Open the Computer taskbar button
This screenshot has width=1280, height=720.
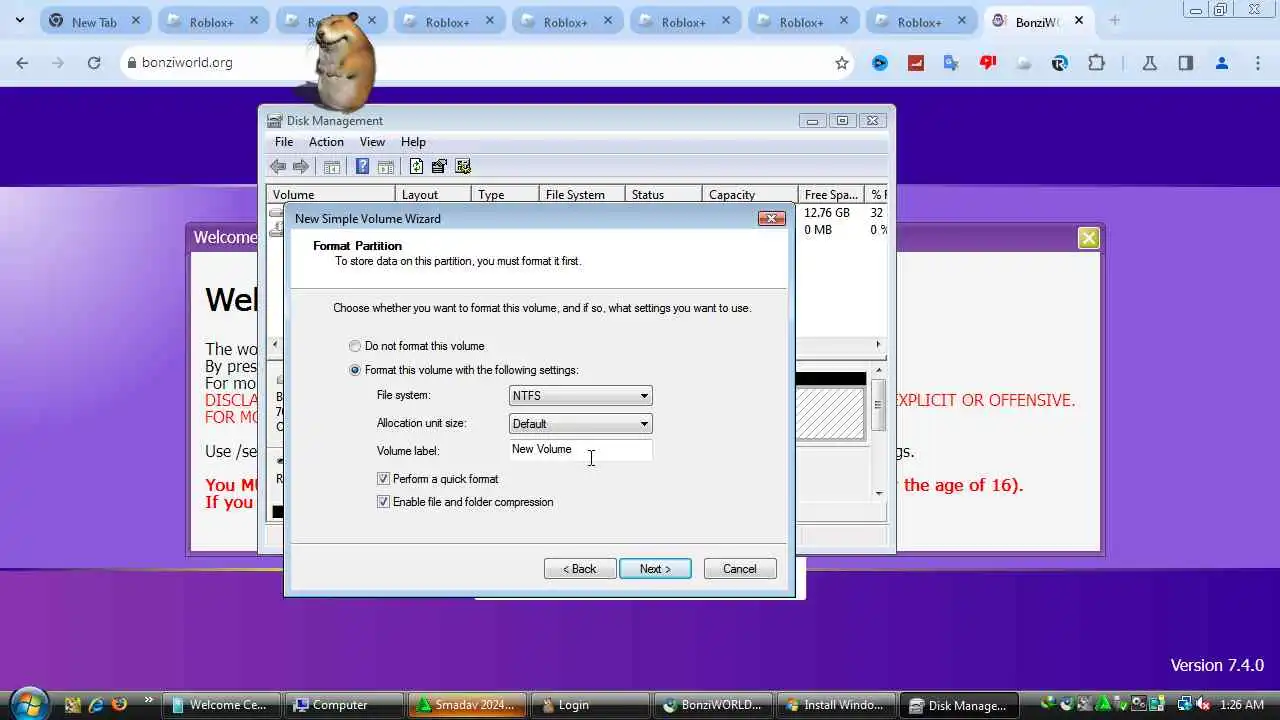pos(344,705)
